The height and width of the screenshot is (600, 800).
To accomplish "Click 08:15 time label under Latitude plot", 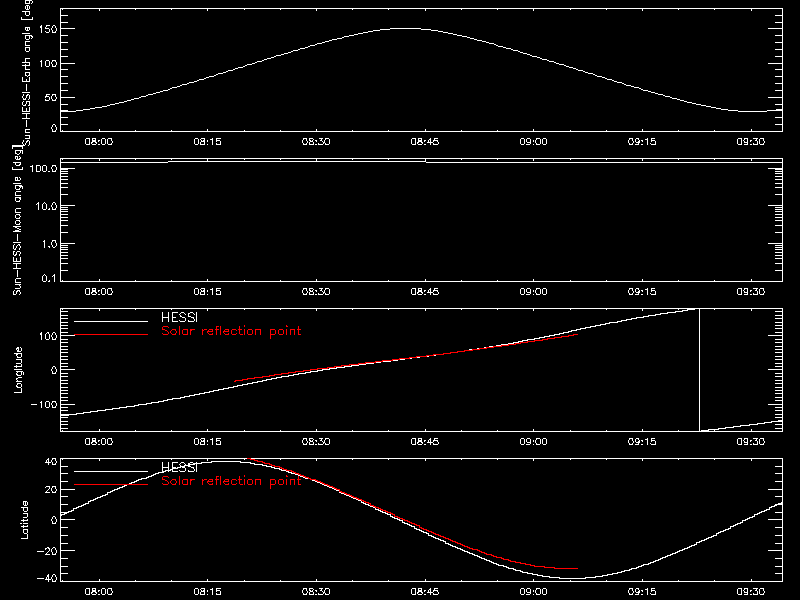I will click(207, 592).
